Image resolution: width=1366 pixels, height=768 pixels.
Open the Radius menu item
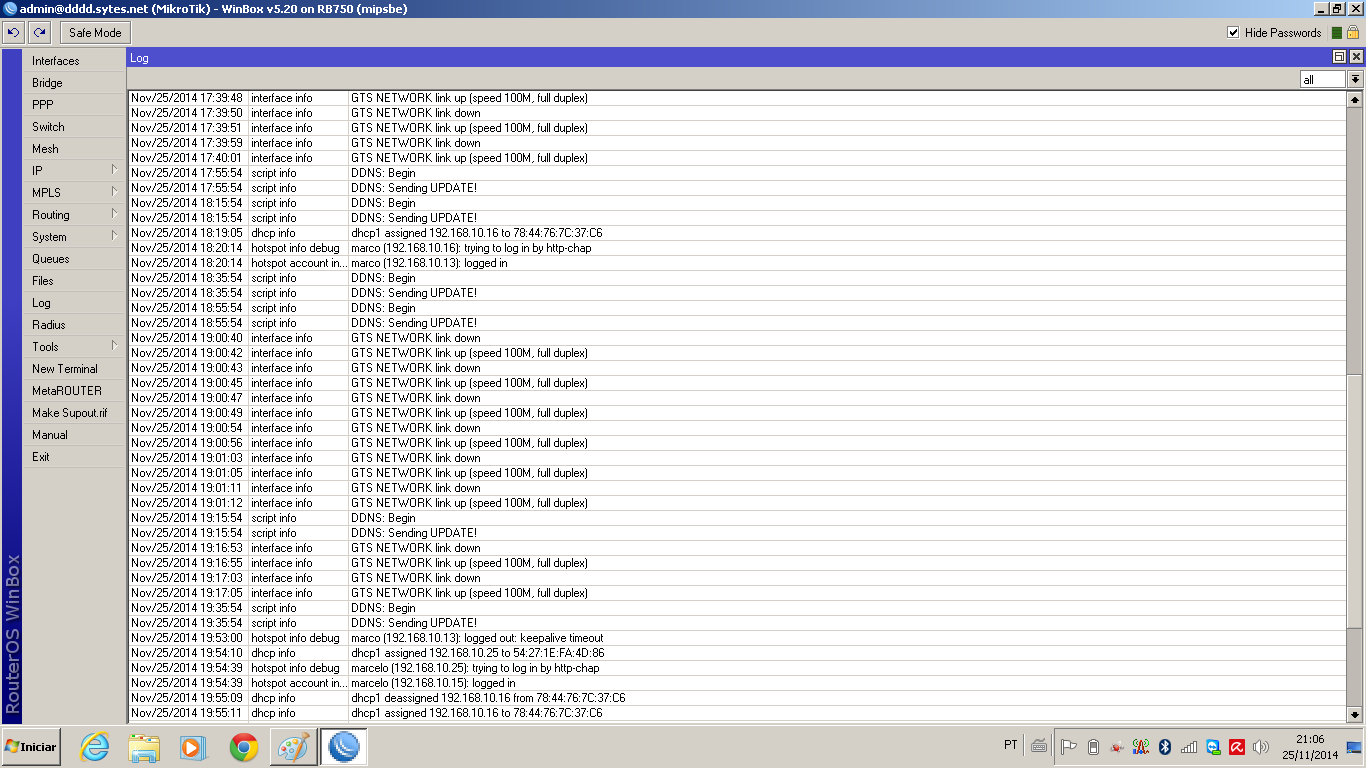[73, 325]
